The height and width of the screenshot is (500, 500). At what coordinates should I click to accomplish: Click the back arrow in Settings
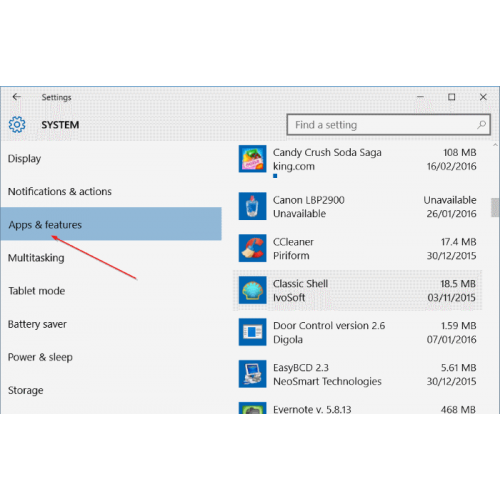pos(16,97)
